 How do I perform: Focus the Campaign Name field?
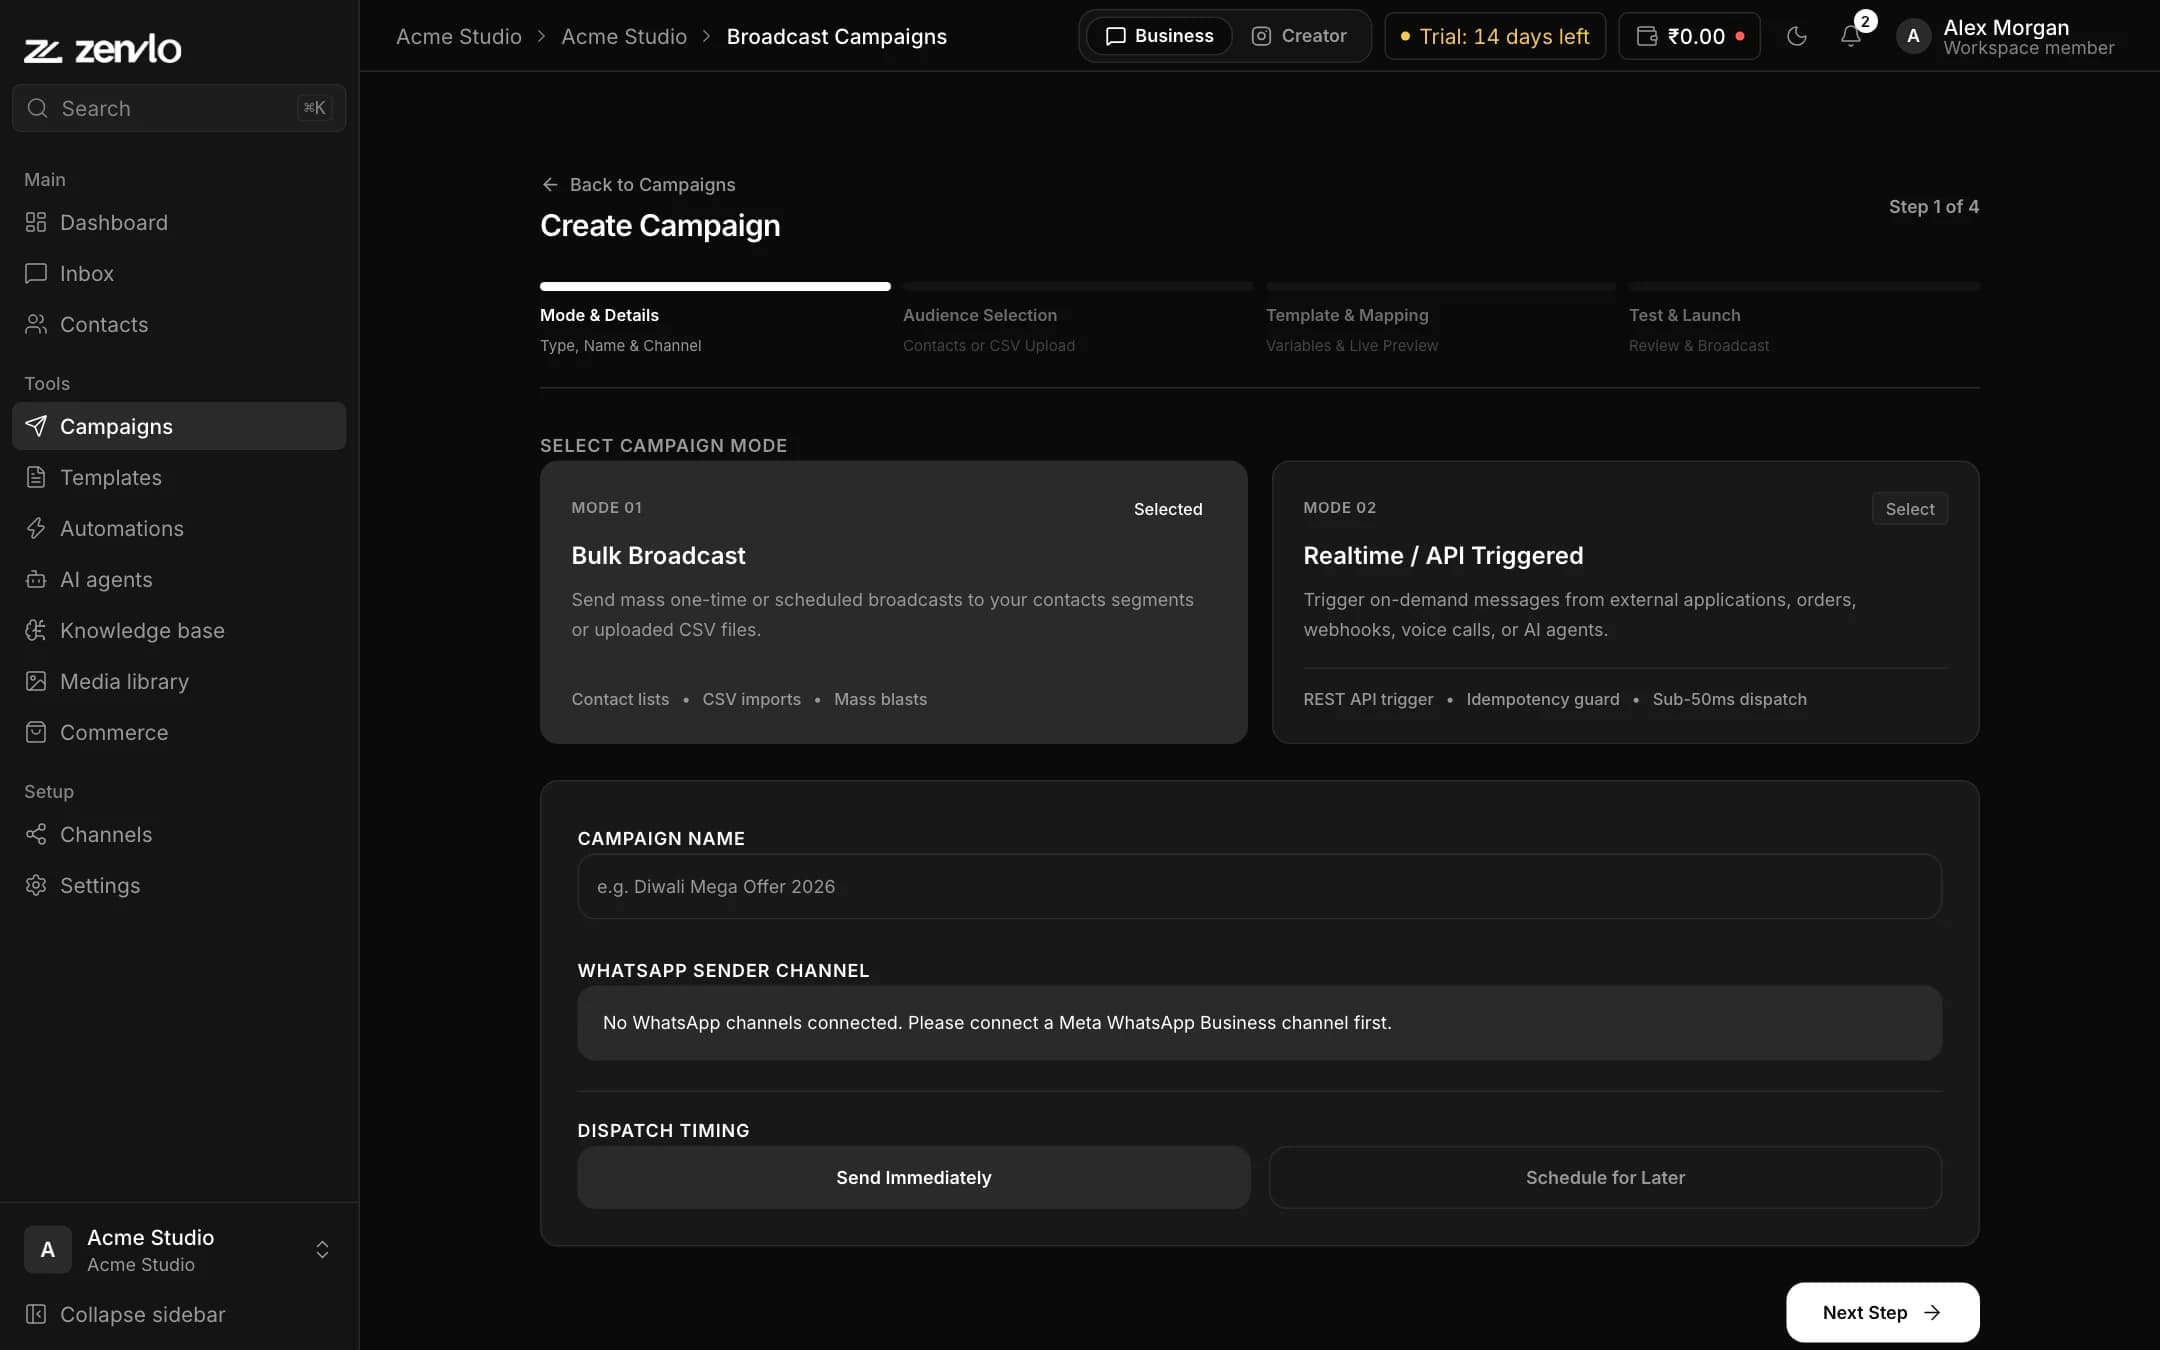click(x=1259, y=886)
